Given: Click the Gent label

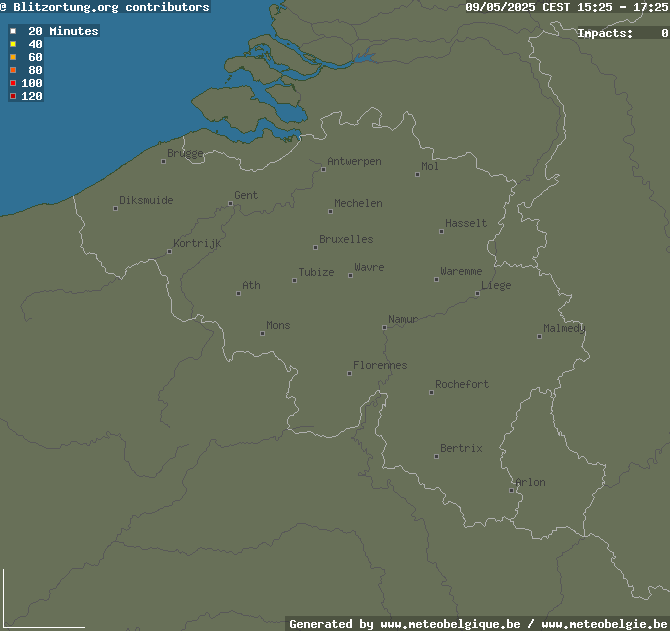Looking at the screenshot, I should (x=246, y=195).
